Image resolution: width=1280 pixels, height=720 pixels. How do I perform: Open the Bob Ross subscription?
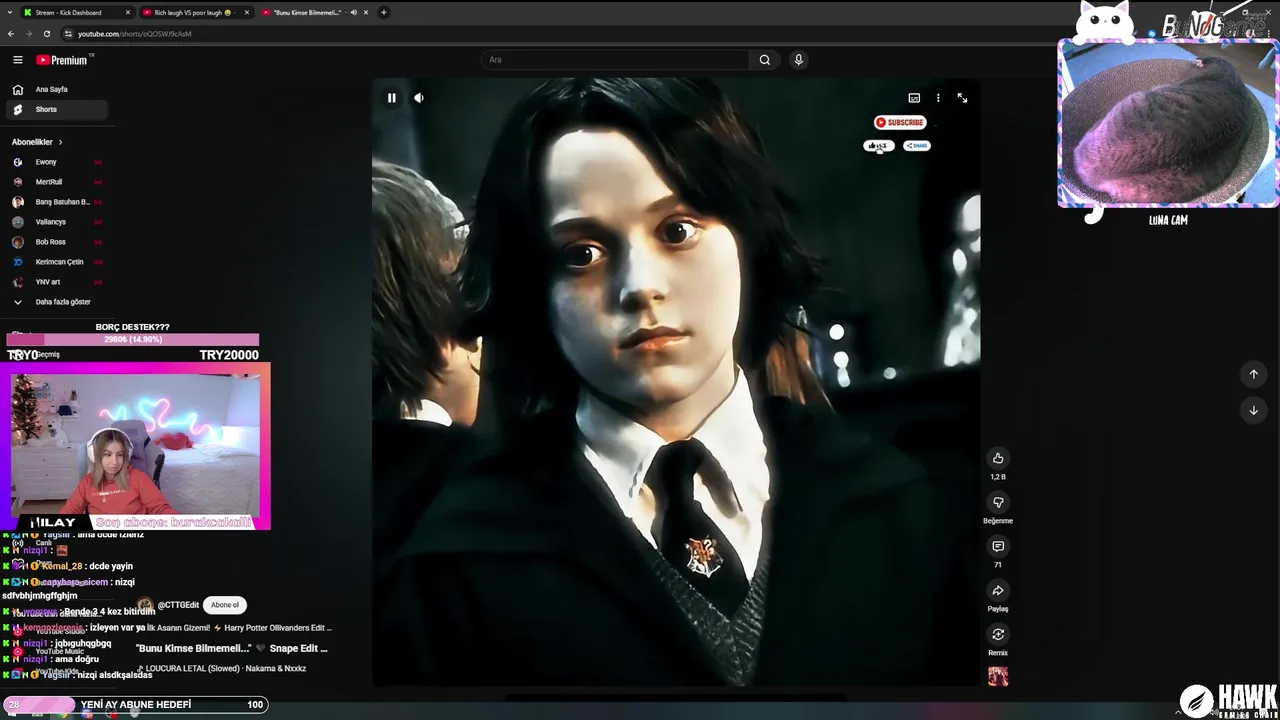coord(57,242)
